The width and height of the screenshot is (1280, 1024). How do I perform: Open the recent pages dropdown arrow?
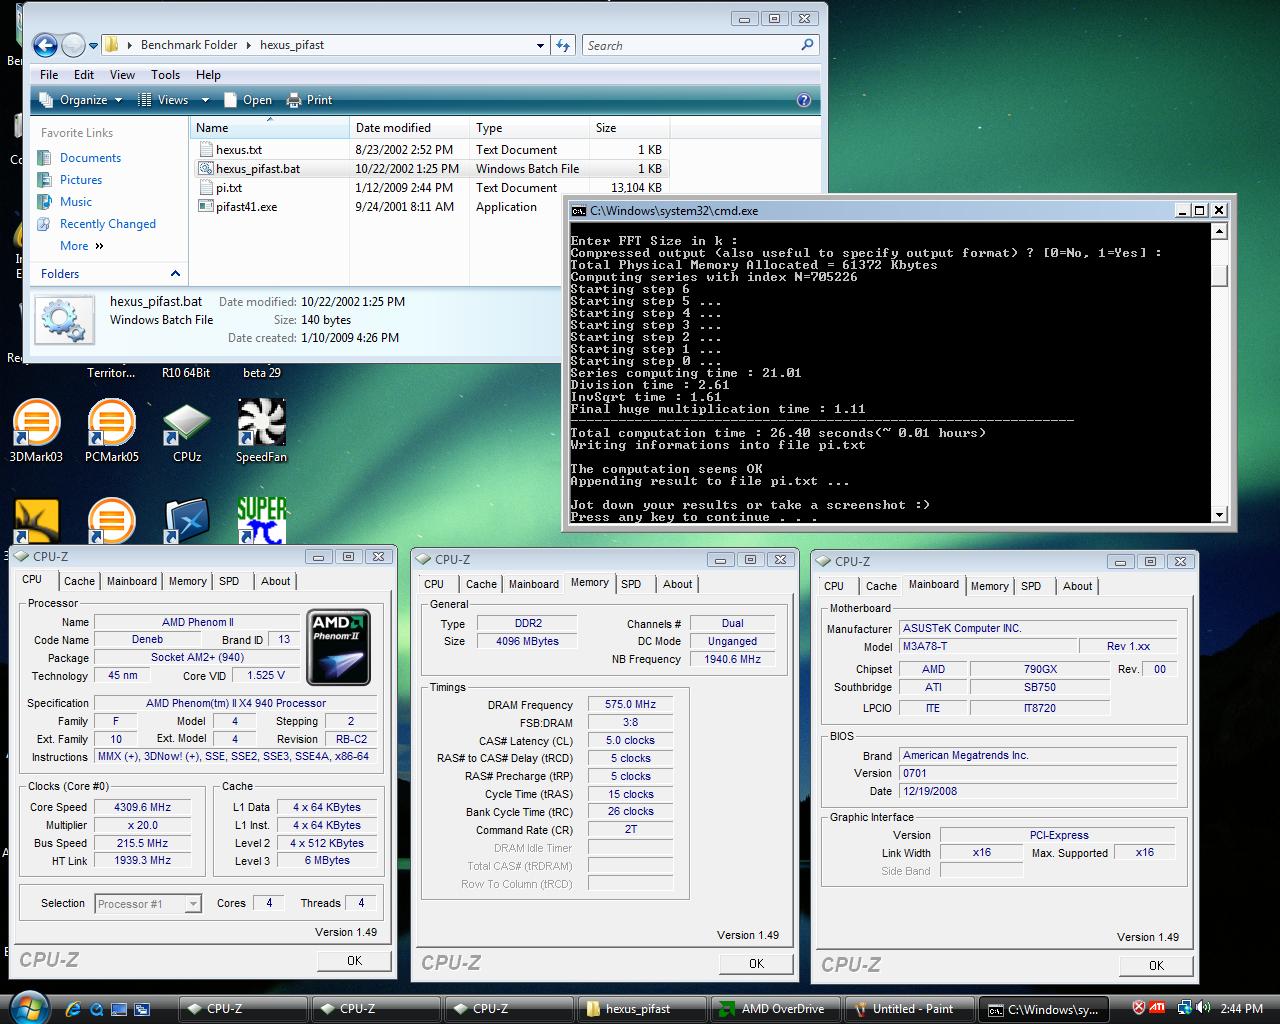tap(93, 45)
